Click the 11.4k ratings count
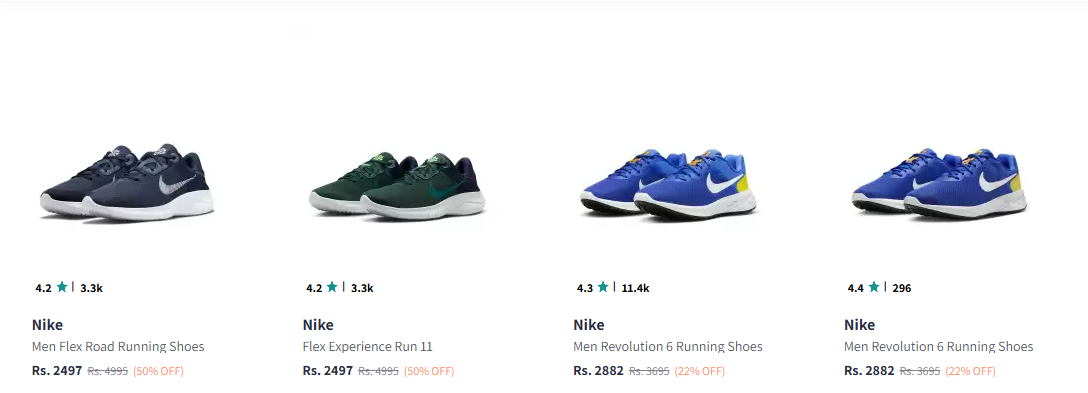 (635, 287)
